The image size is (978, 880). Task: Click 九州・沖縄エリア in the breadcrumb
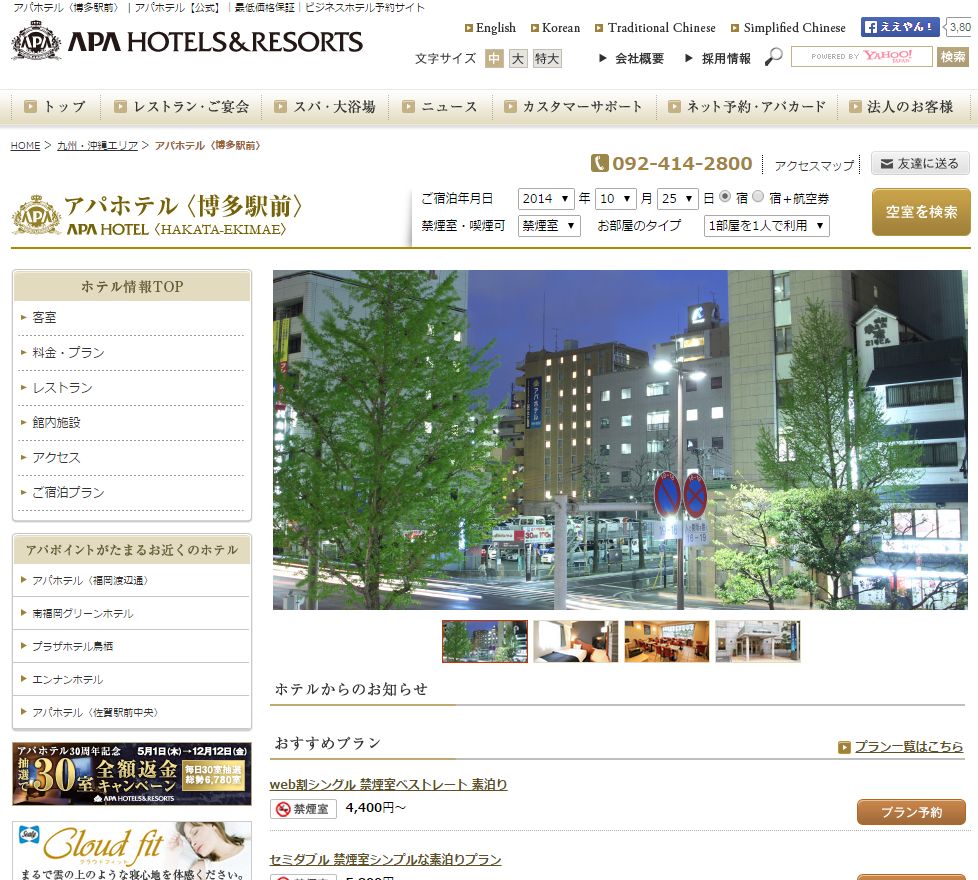97,145
